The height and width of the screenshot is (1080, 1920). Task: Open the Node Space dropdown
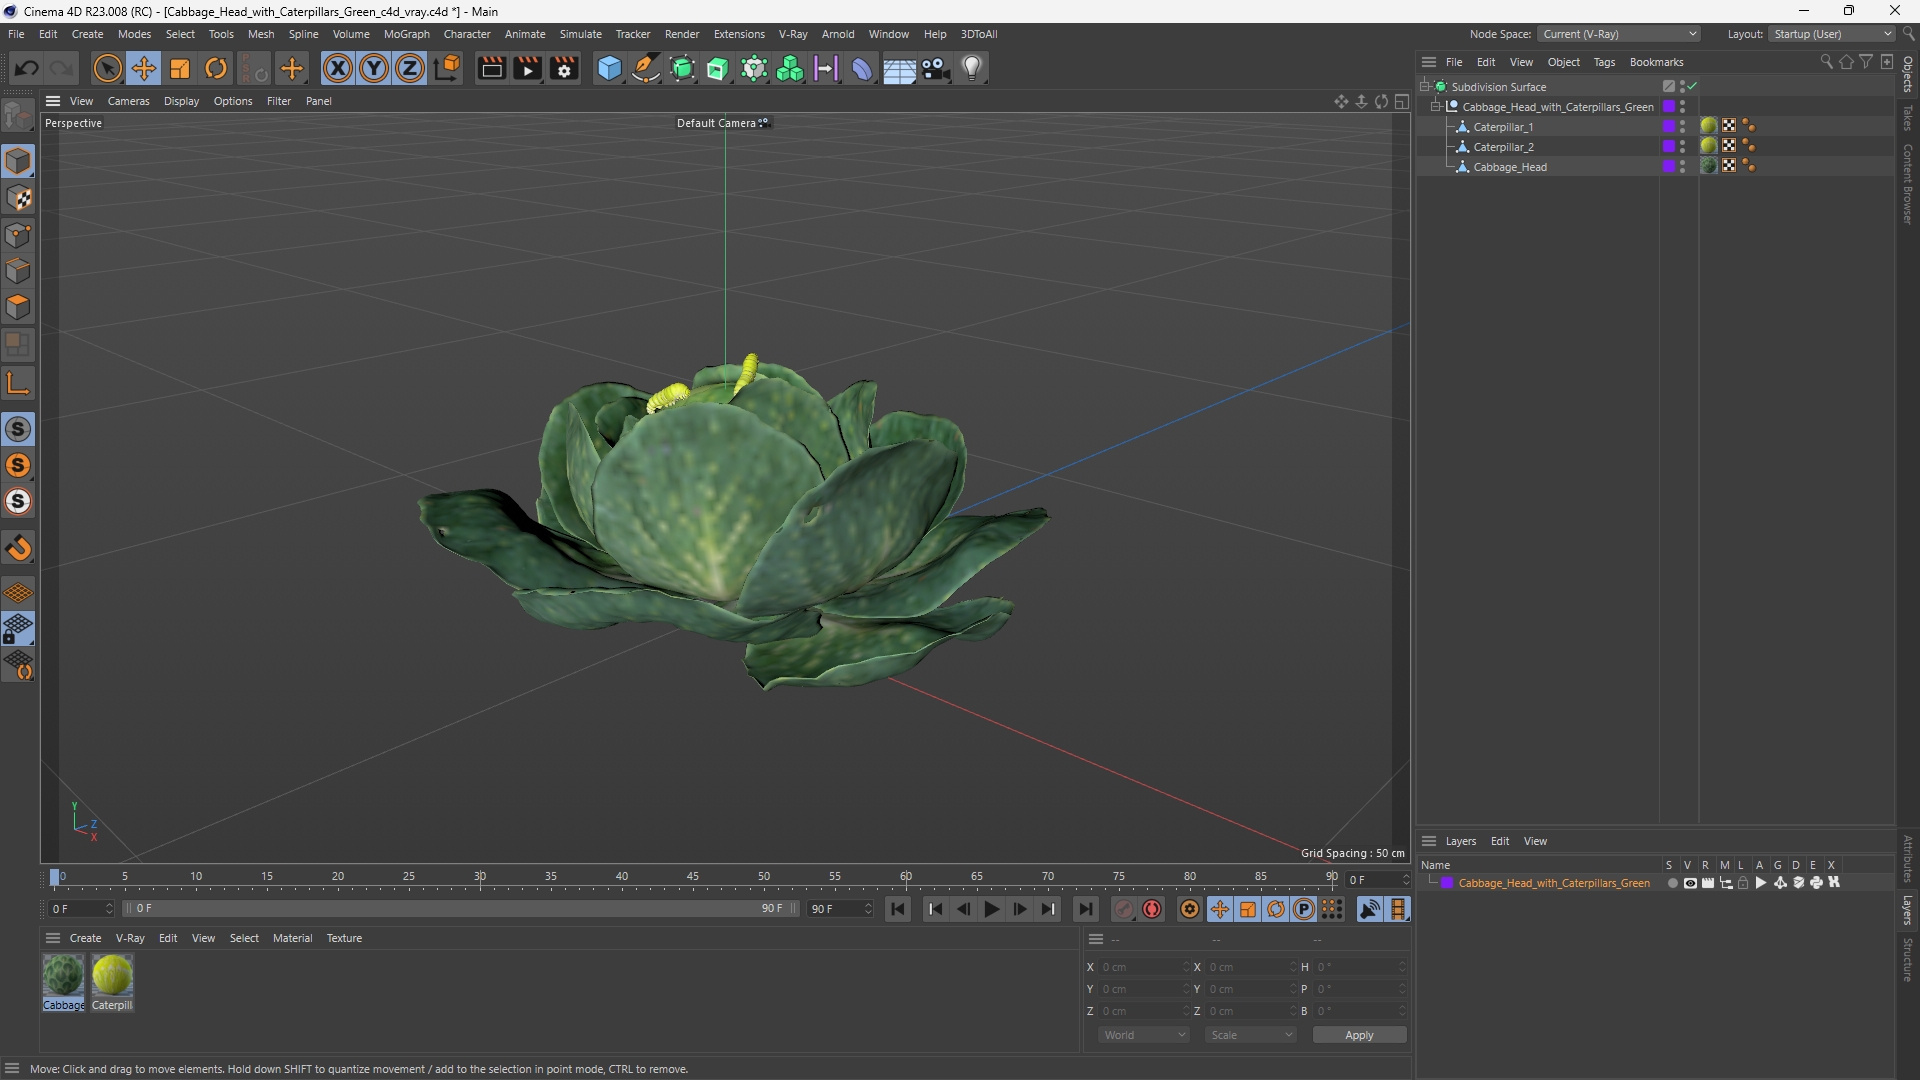point(1618,34)
